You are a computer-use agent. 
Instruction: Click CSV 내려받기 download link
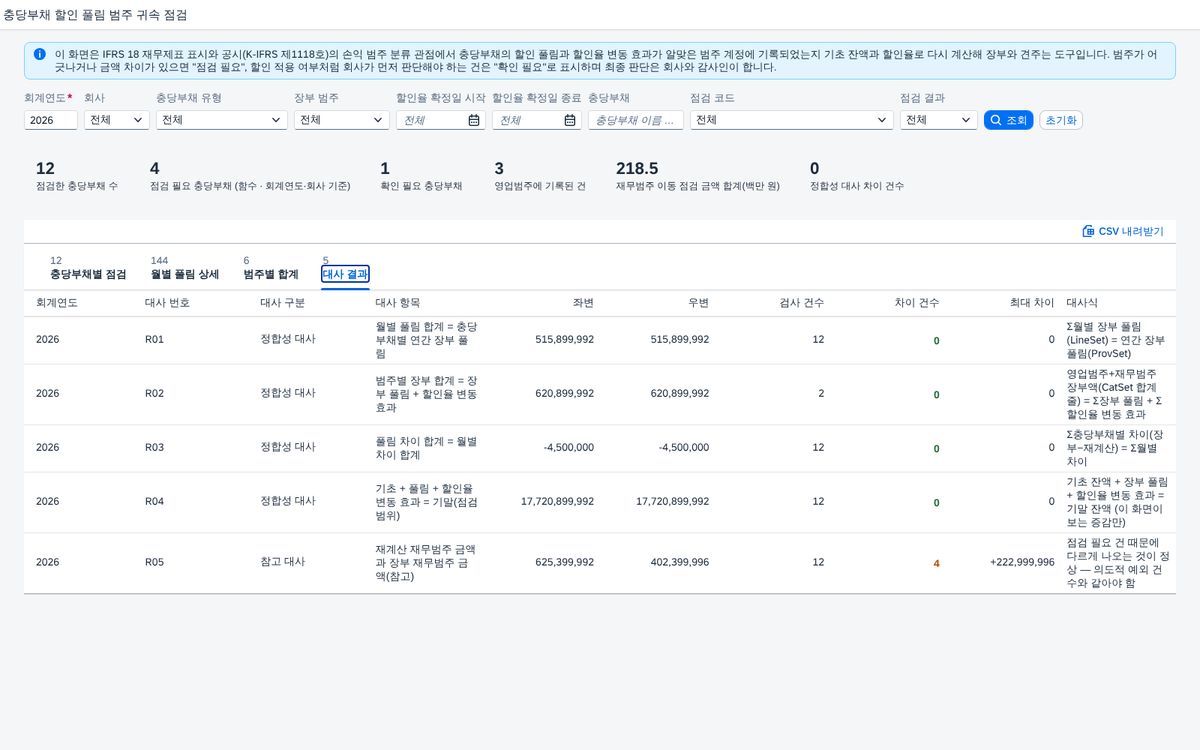[1123, 231]
